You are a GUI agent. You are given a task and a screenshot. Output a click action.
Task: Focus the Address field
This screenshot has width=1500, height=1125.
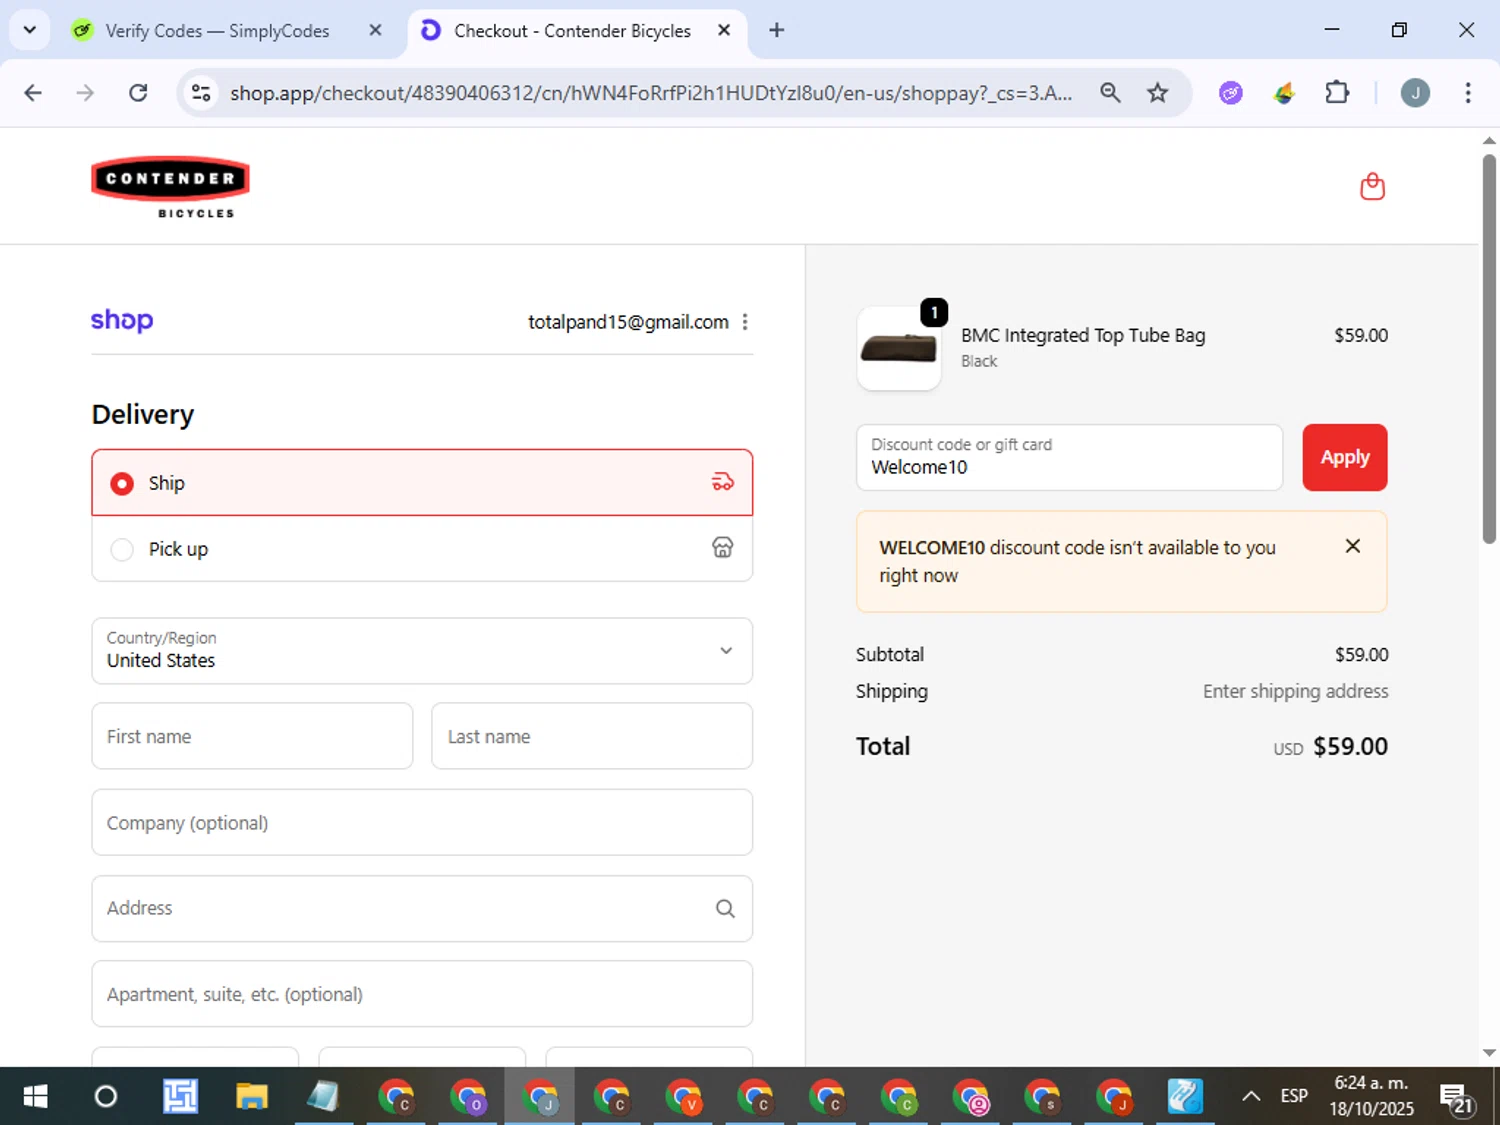(x=422, y=908)
